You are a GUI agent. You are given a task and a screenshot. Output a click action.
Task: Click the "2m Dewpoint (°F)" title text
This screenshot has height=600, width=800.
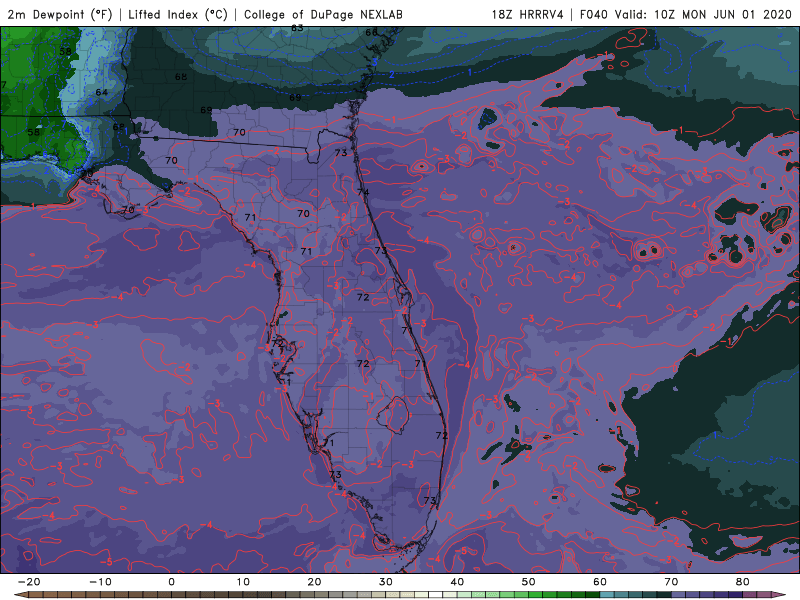pyautogui.click(x=60, y=14)
